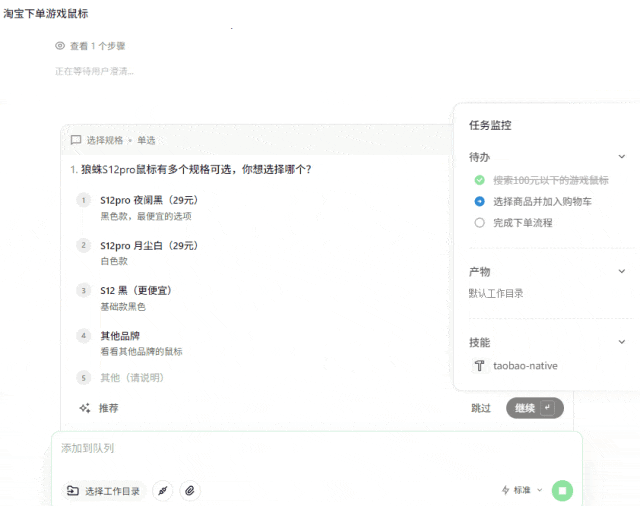The image size is (640, 506).
Task: Click completed check for 搜索100元以下的游戏鼠标
Action: tap(480, 180)
